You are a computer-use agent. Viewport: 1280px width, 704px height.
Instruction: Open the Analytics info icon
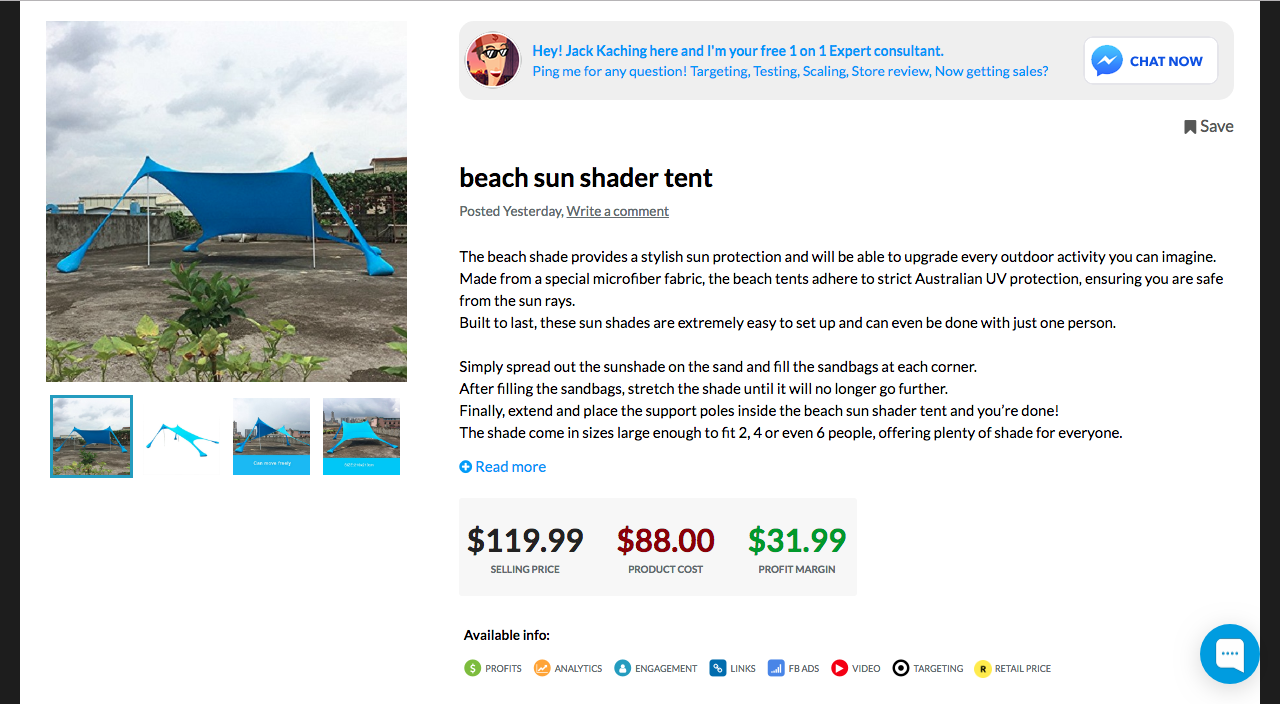542,668
